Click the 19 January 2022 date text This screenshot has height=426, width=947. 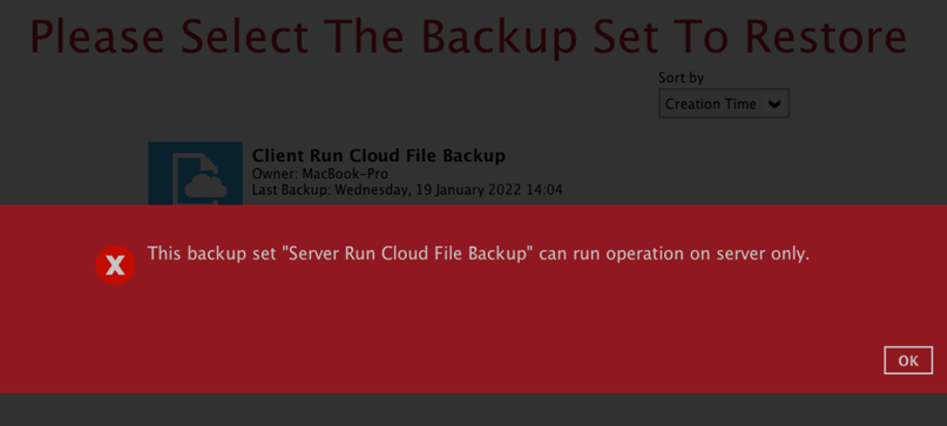coord(470,190)
